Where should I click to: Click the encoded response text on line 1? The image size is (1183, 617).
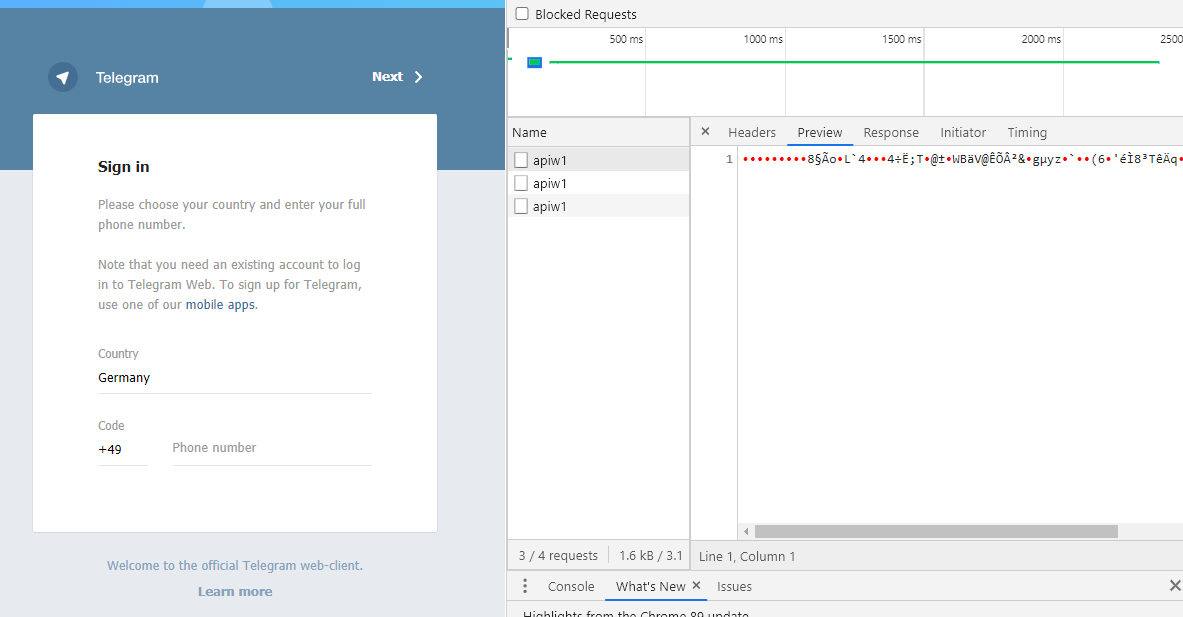962,159
